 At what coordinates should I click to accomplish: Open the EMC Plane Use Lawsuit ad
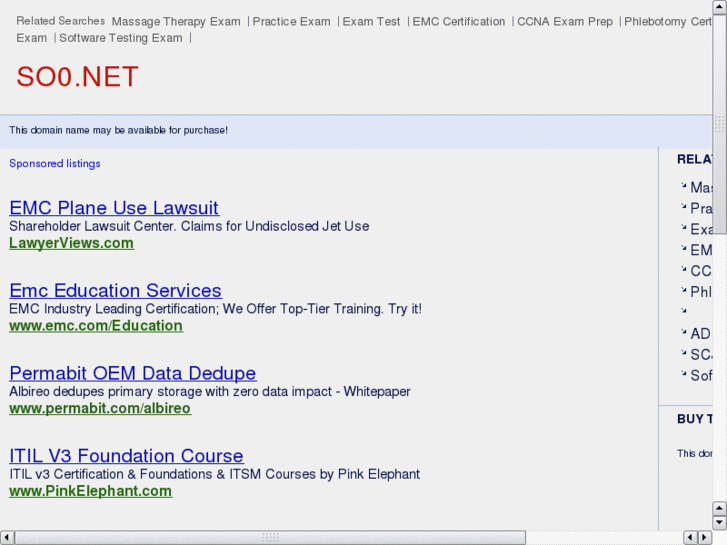click(114, 208)
